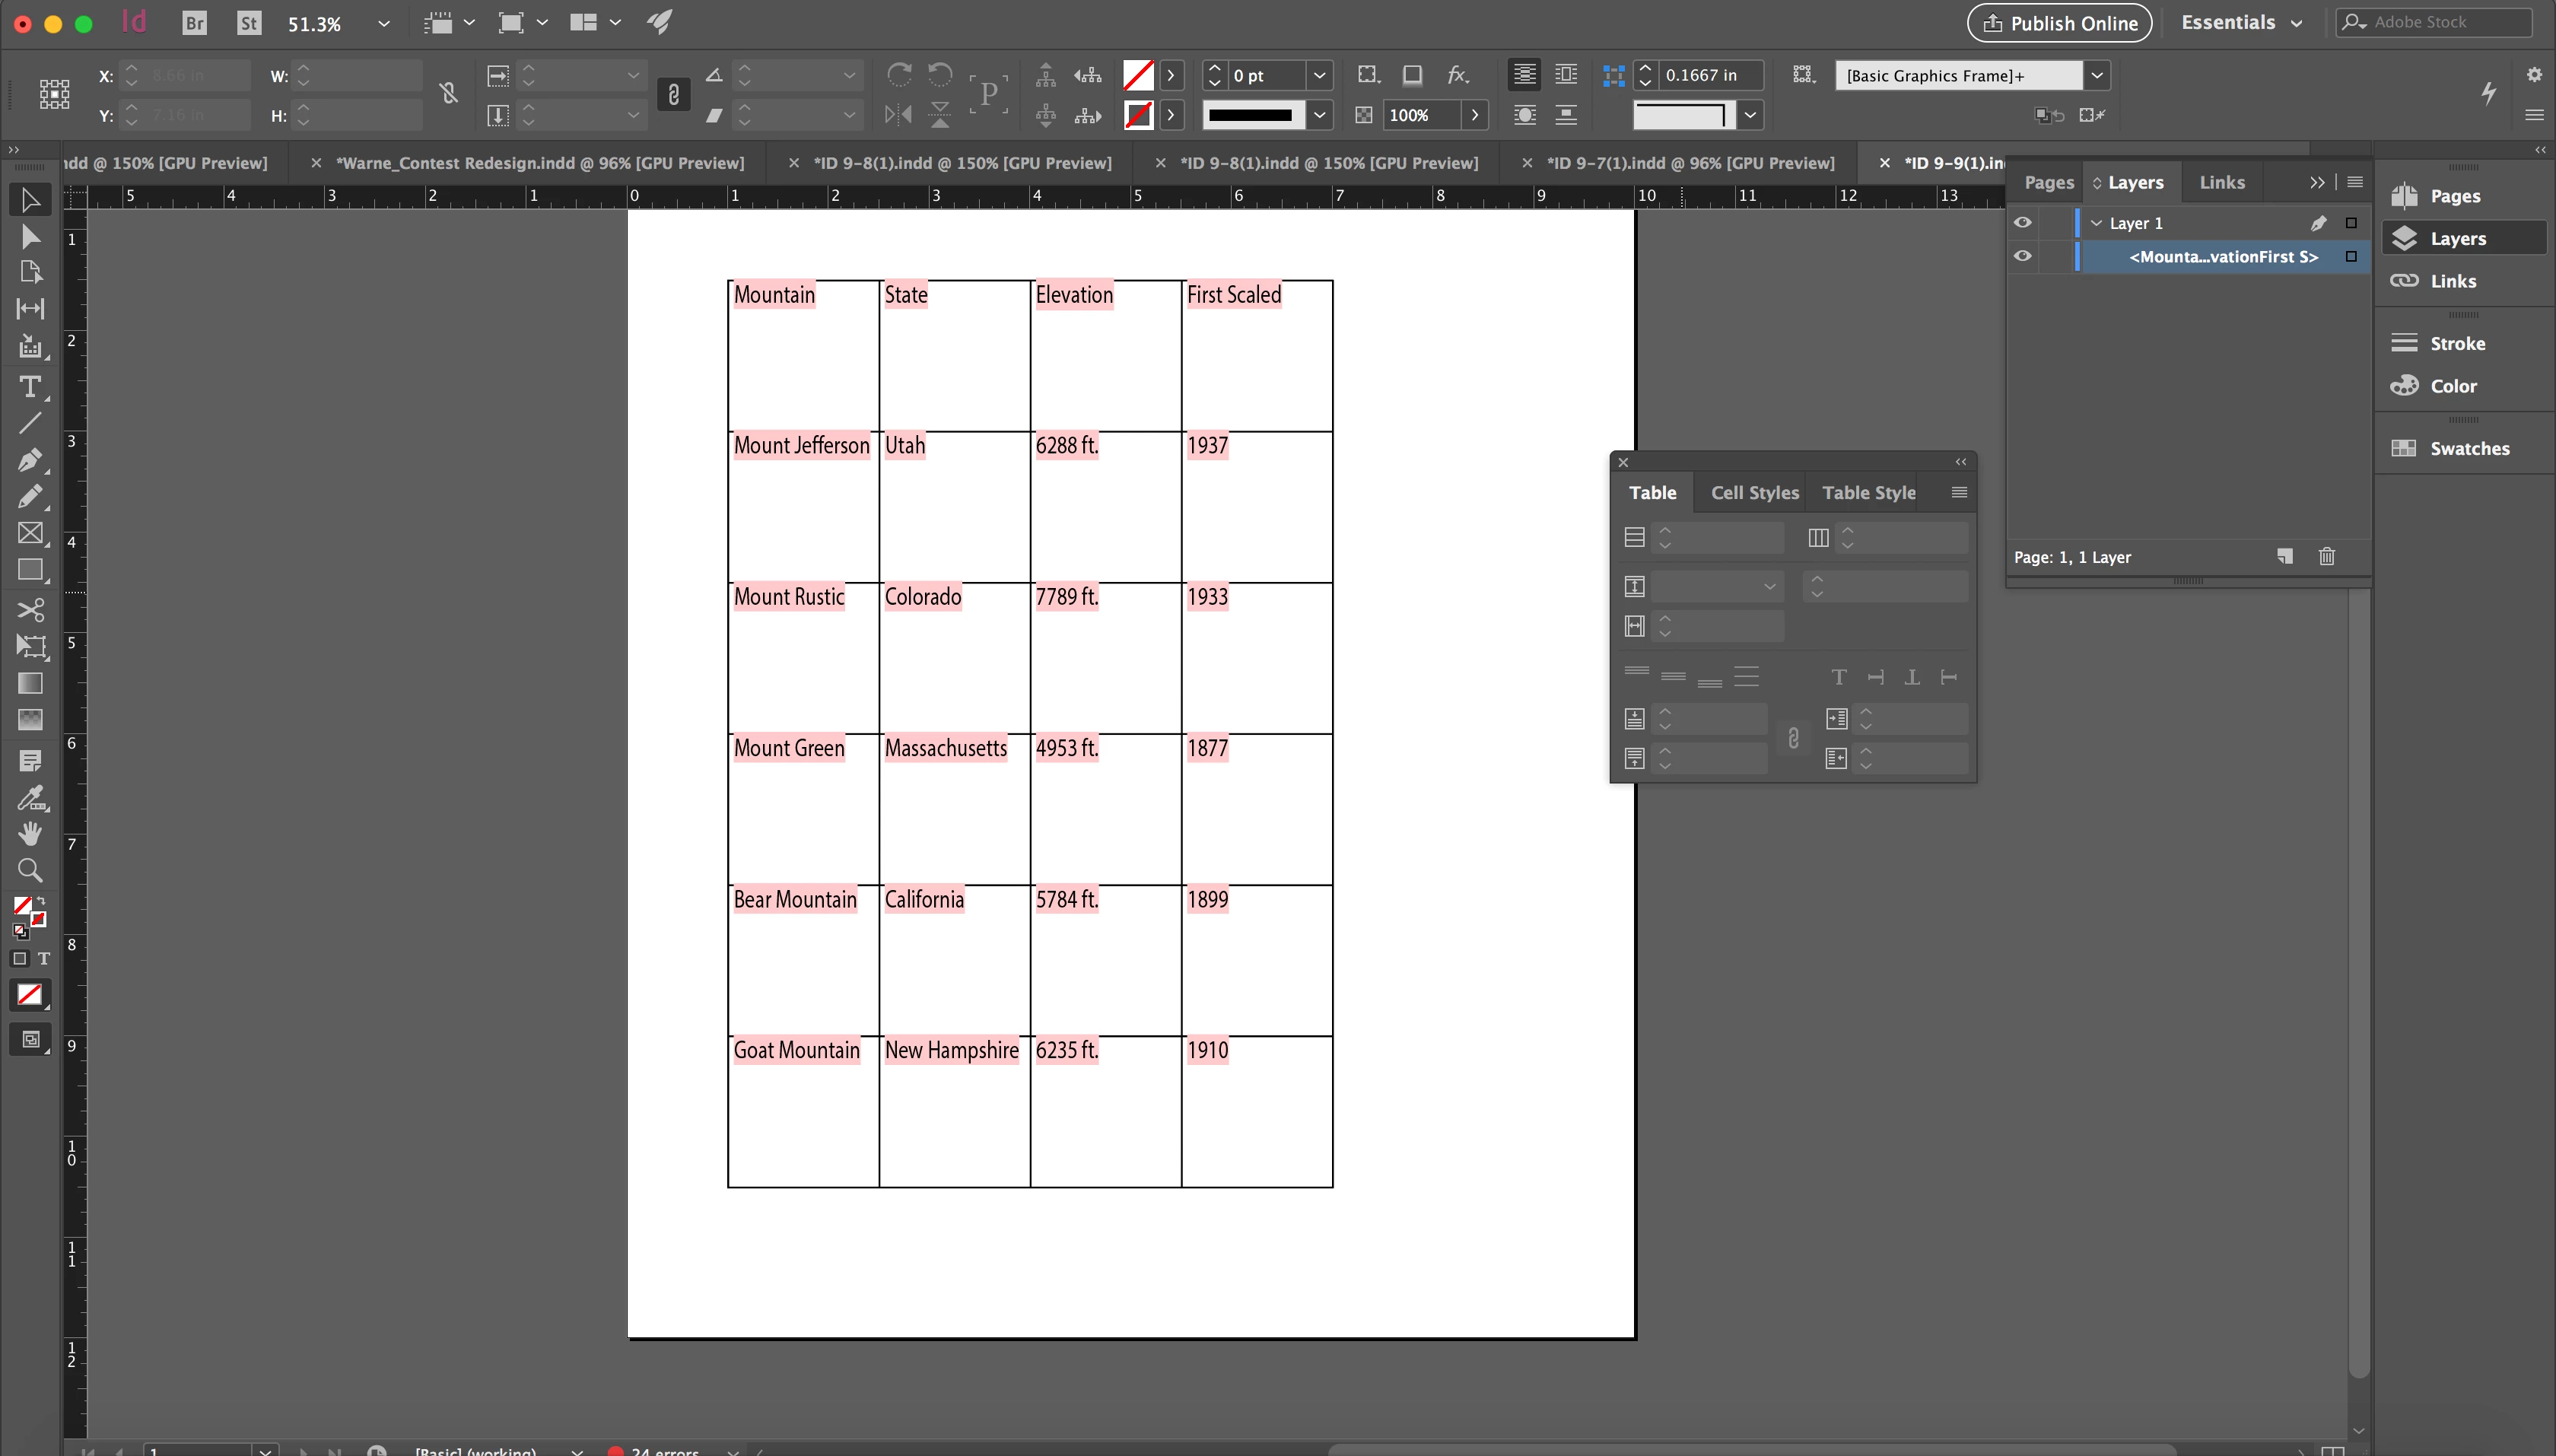Switch to Warne_Contest Redesign.indd document tab
This screenshot has height=1456, width=2556.
[x=540, y=163]
